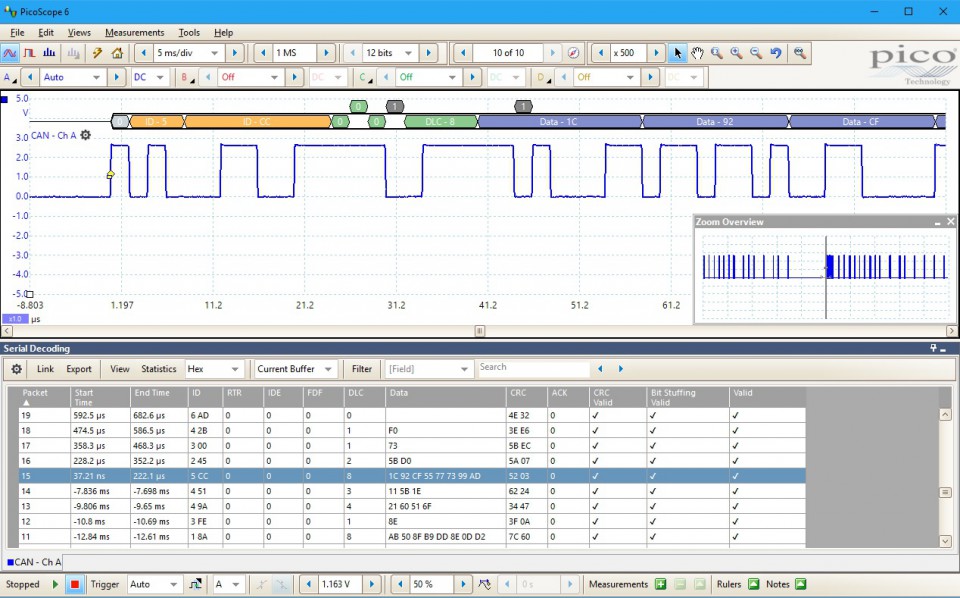Click the Auto Setup lightning icon
The height and width of the screenshot is (598, 960).
97,53
